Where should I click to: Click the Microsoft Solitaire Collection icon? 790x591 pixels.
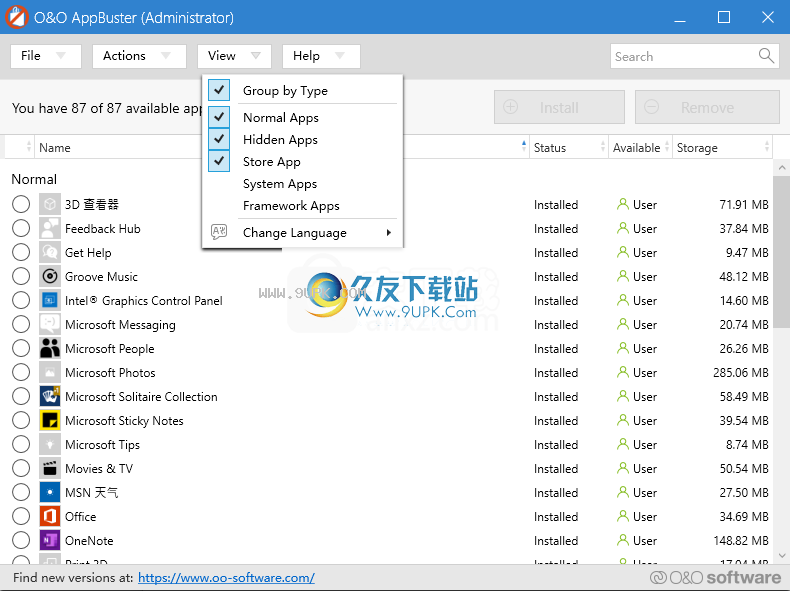pos(50,397)
